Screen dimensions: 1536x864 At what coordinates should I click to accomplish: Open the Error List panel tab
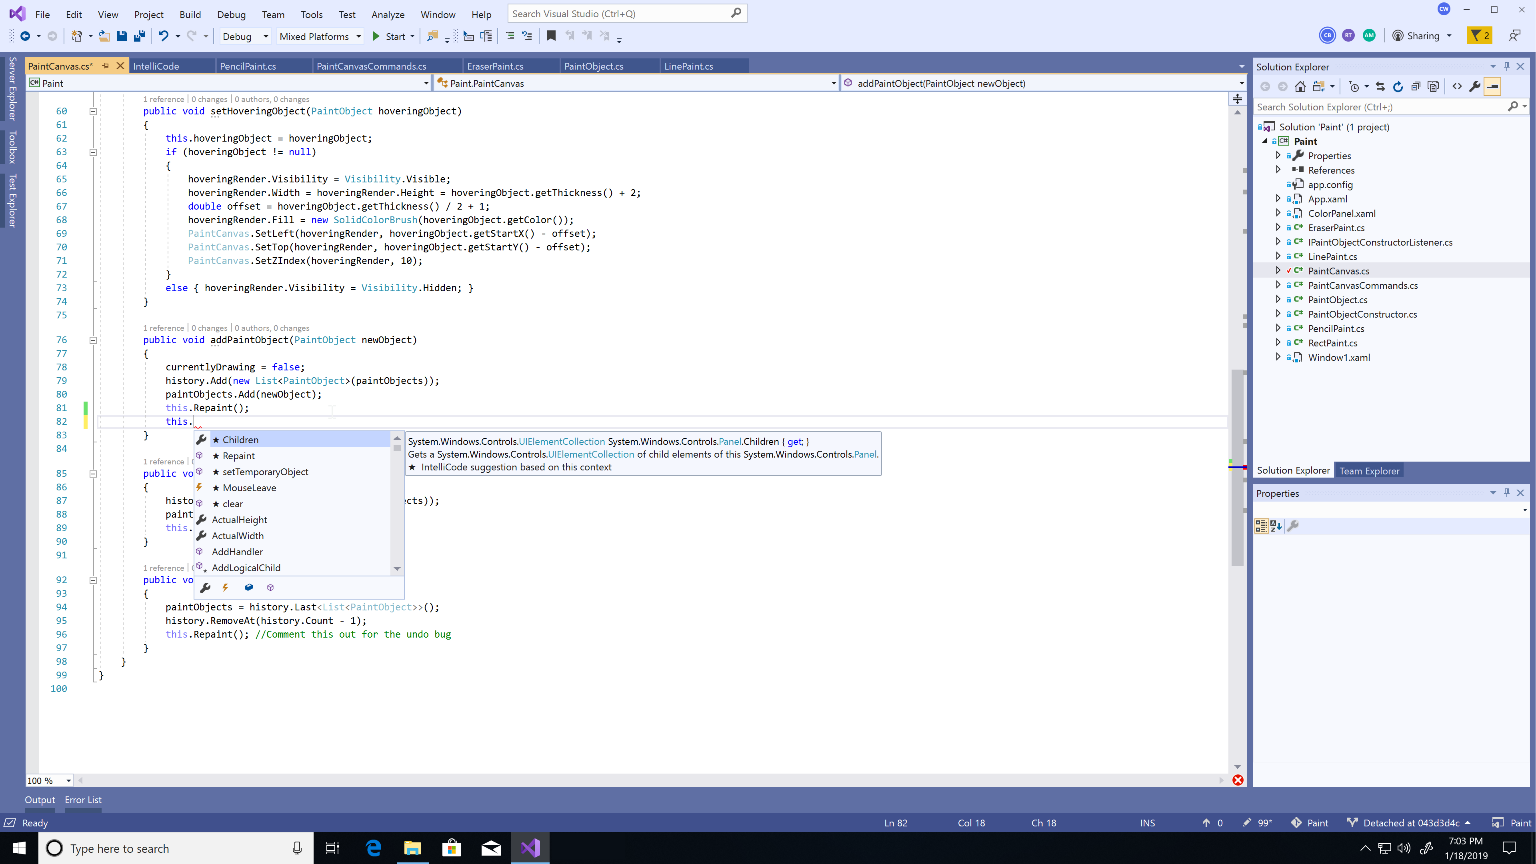(83, 800)
